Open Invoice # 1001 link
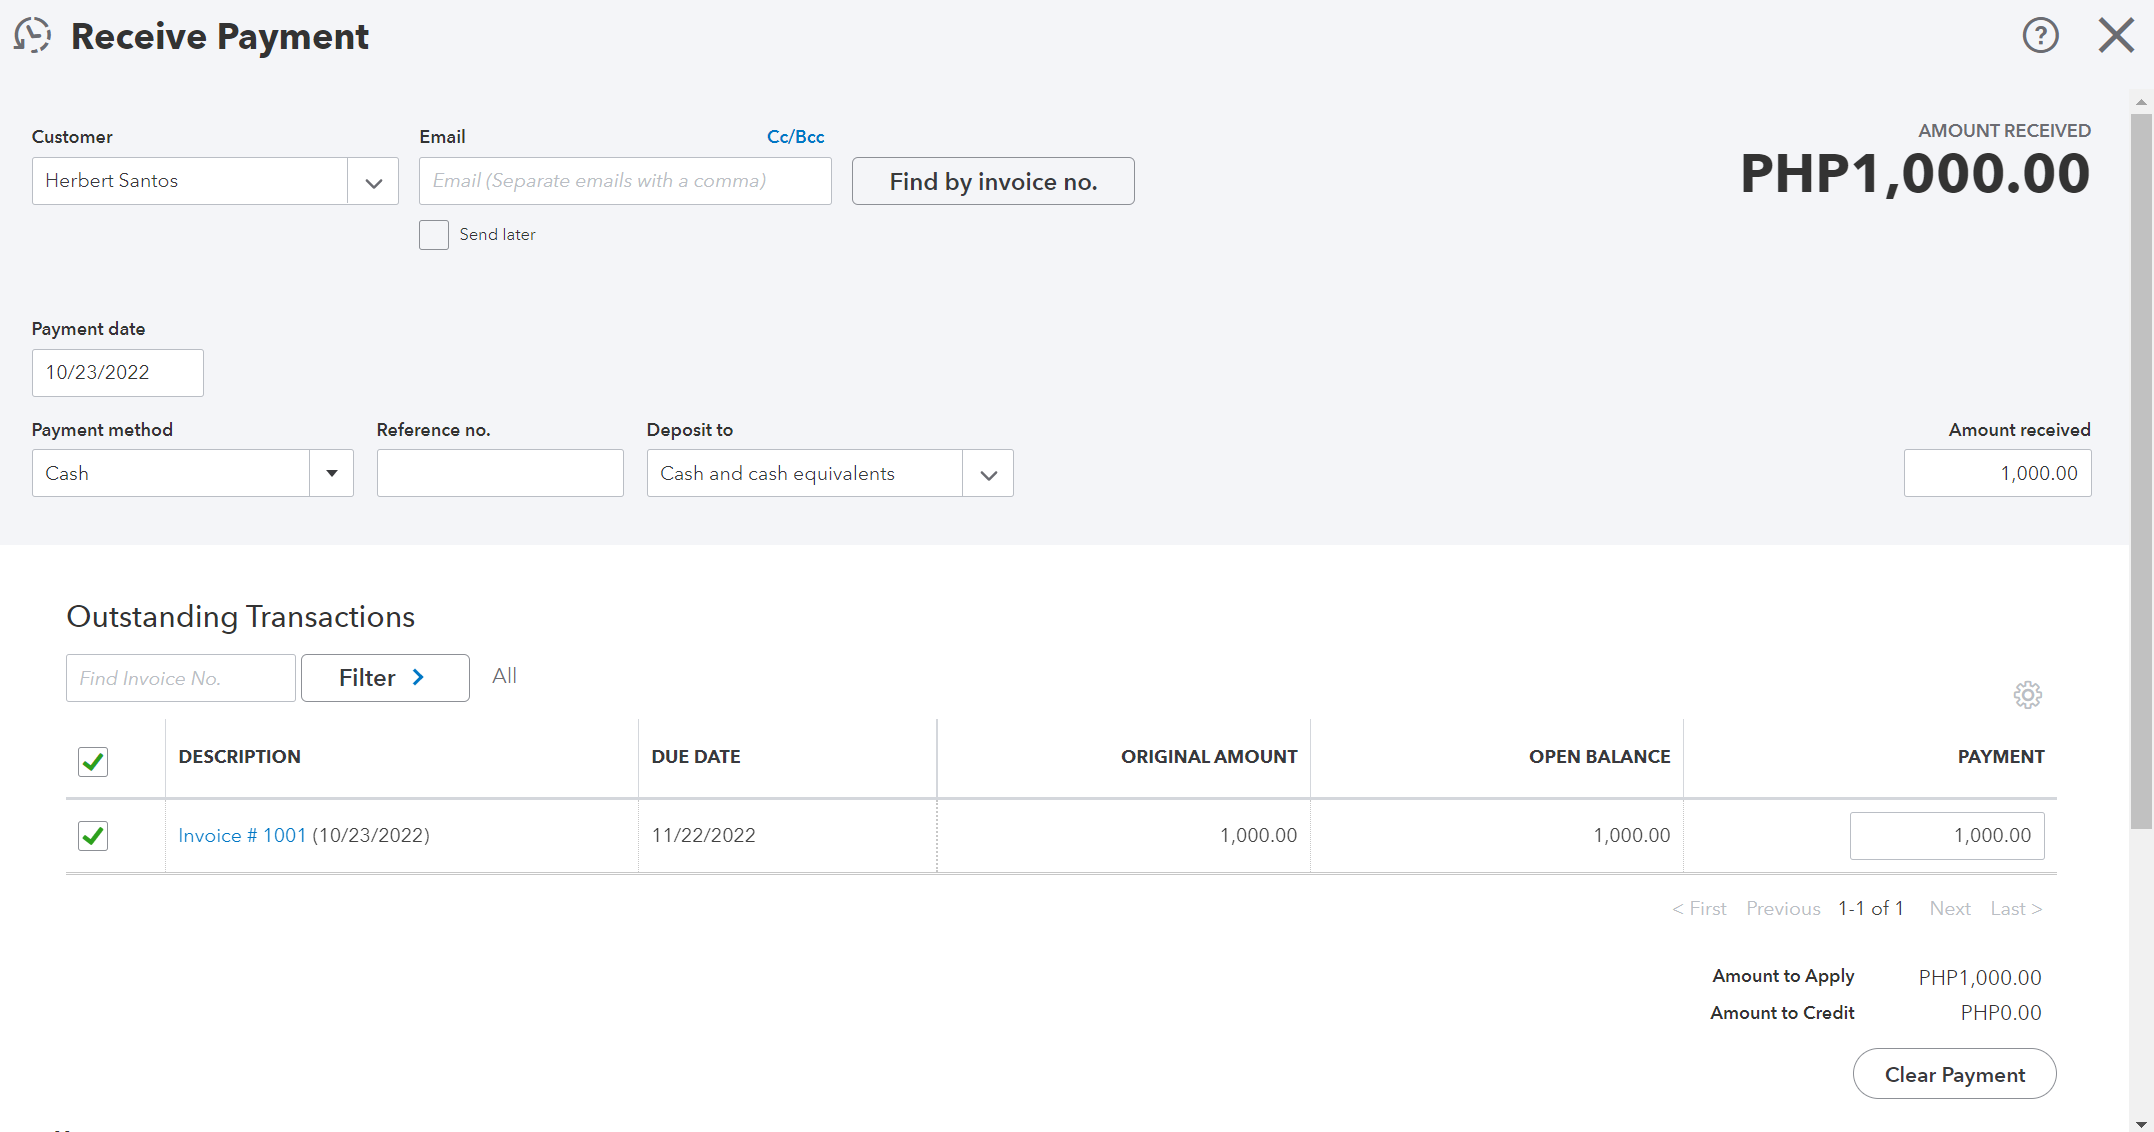 [x=242, y=836]
